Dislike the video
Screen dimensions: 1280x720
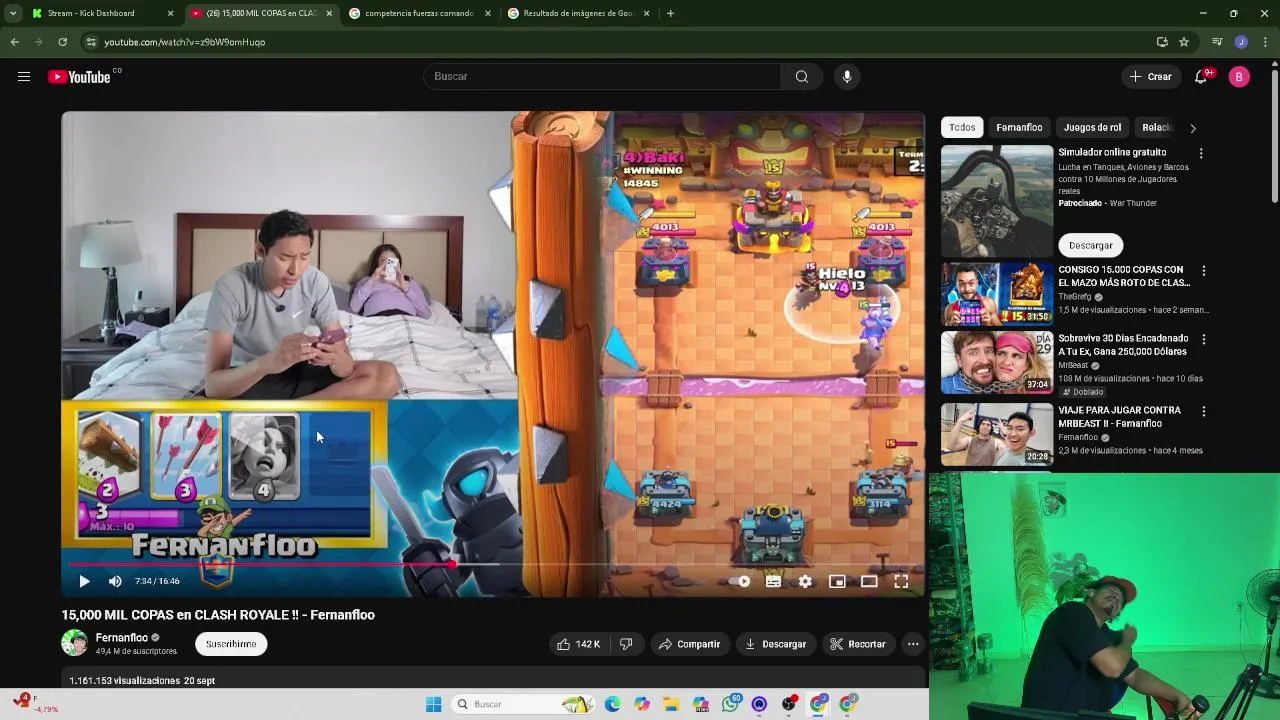626,644
